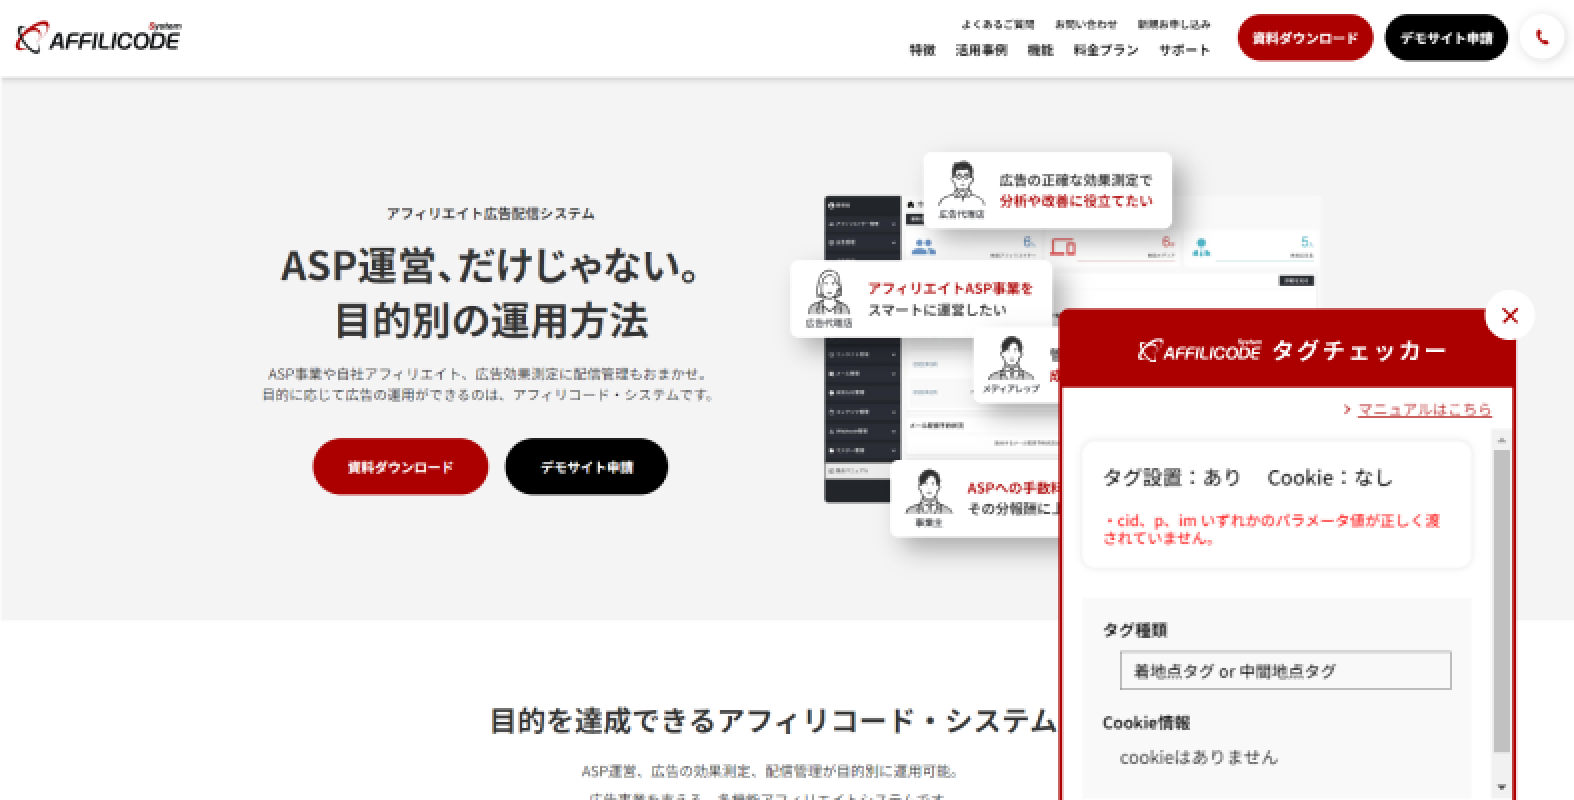Click the phone icon button in header

1541,38
